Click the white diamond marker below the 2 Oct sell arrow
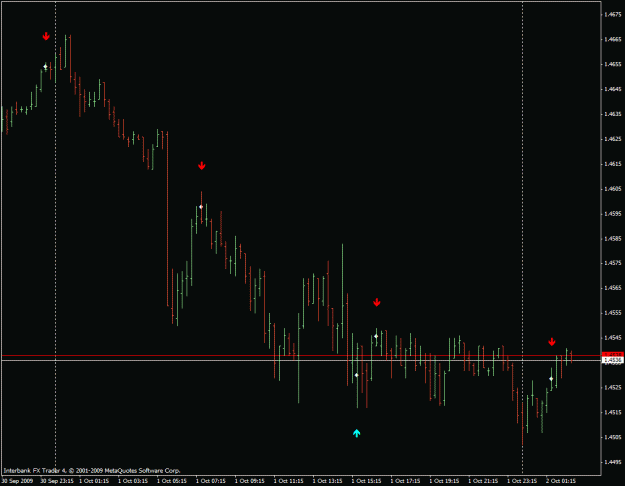The image size is (625, 486). tap(551, 379)
